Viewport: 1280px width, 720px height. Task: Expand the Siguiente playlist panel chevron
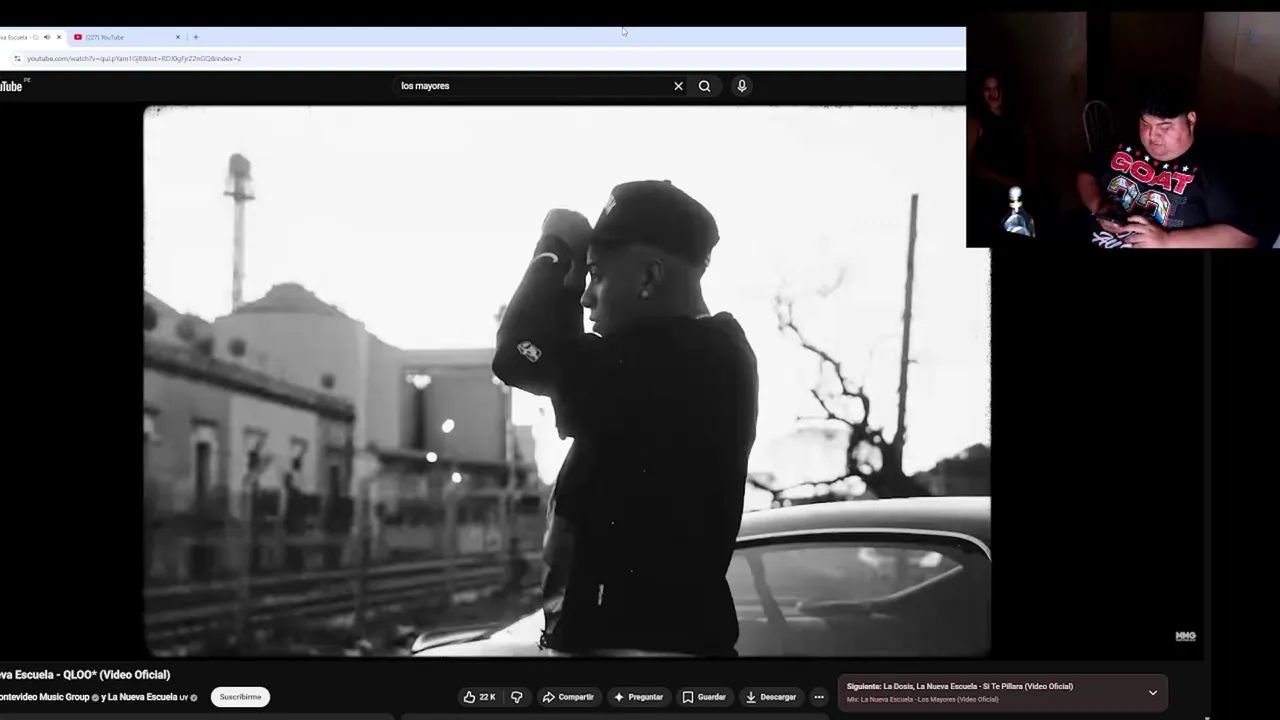[1153, 692]
